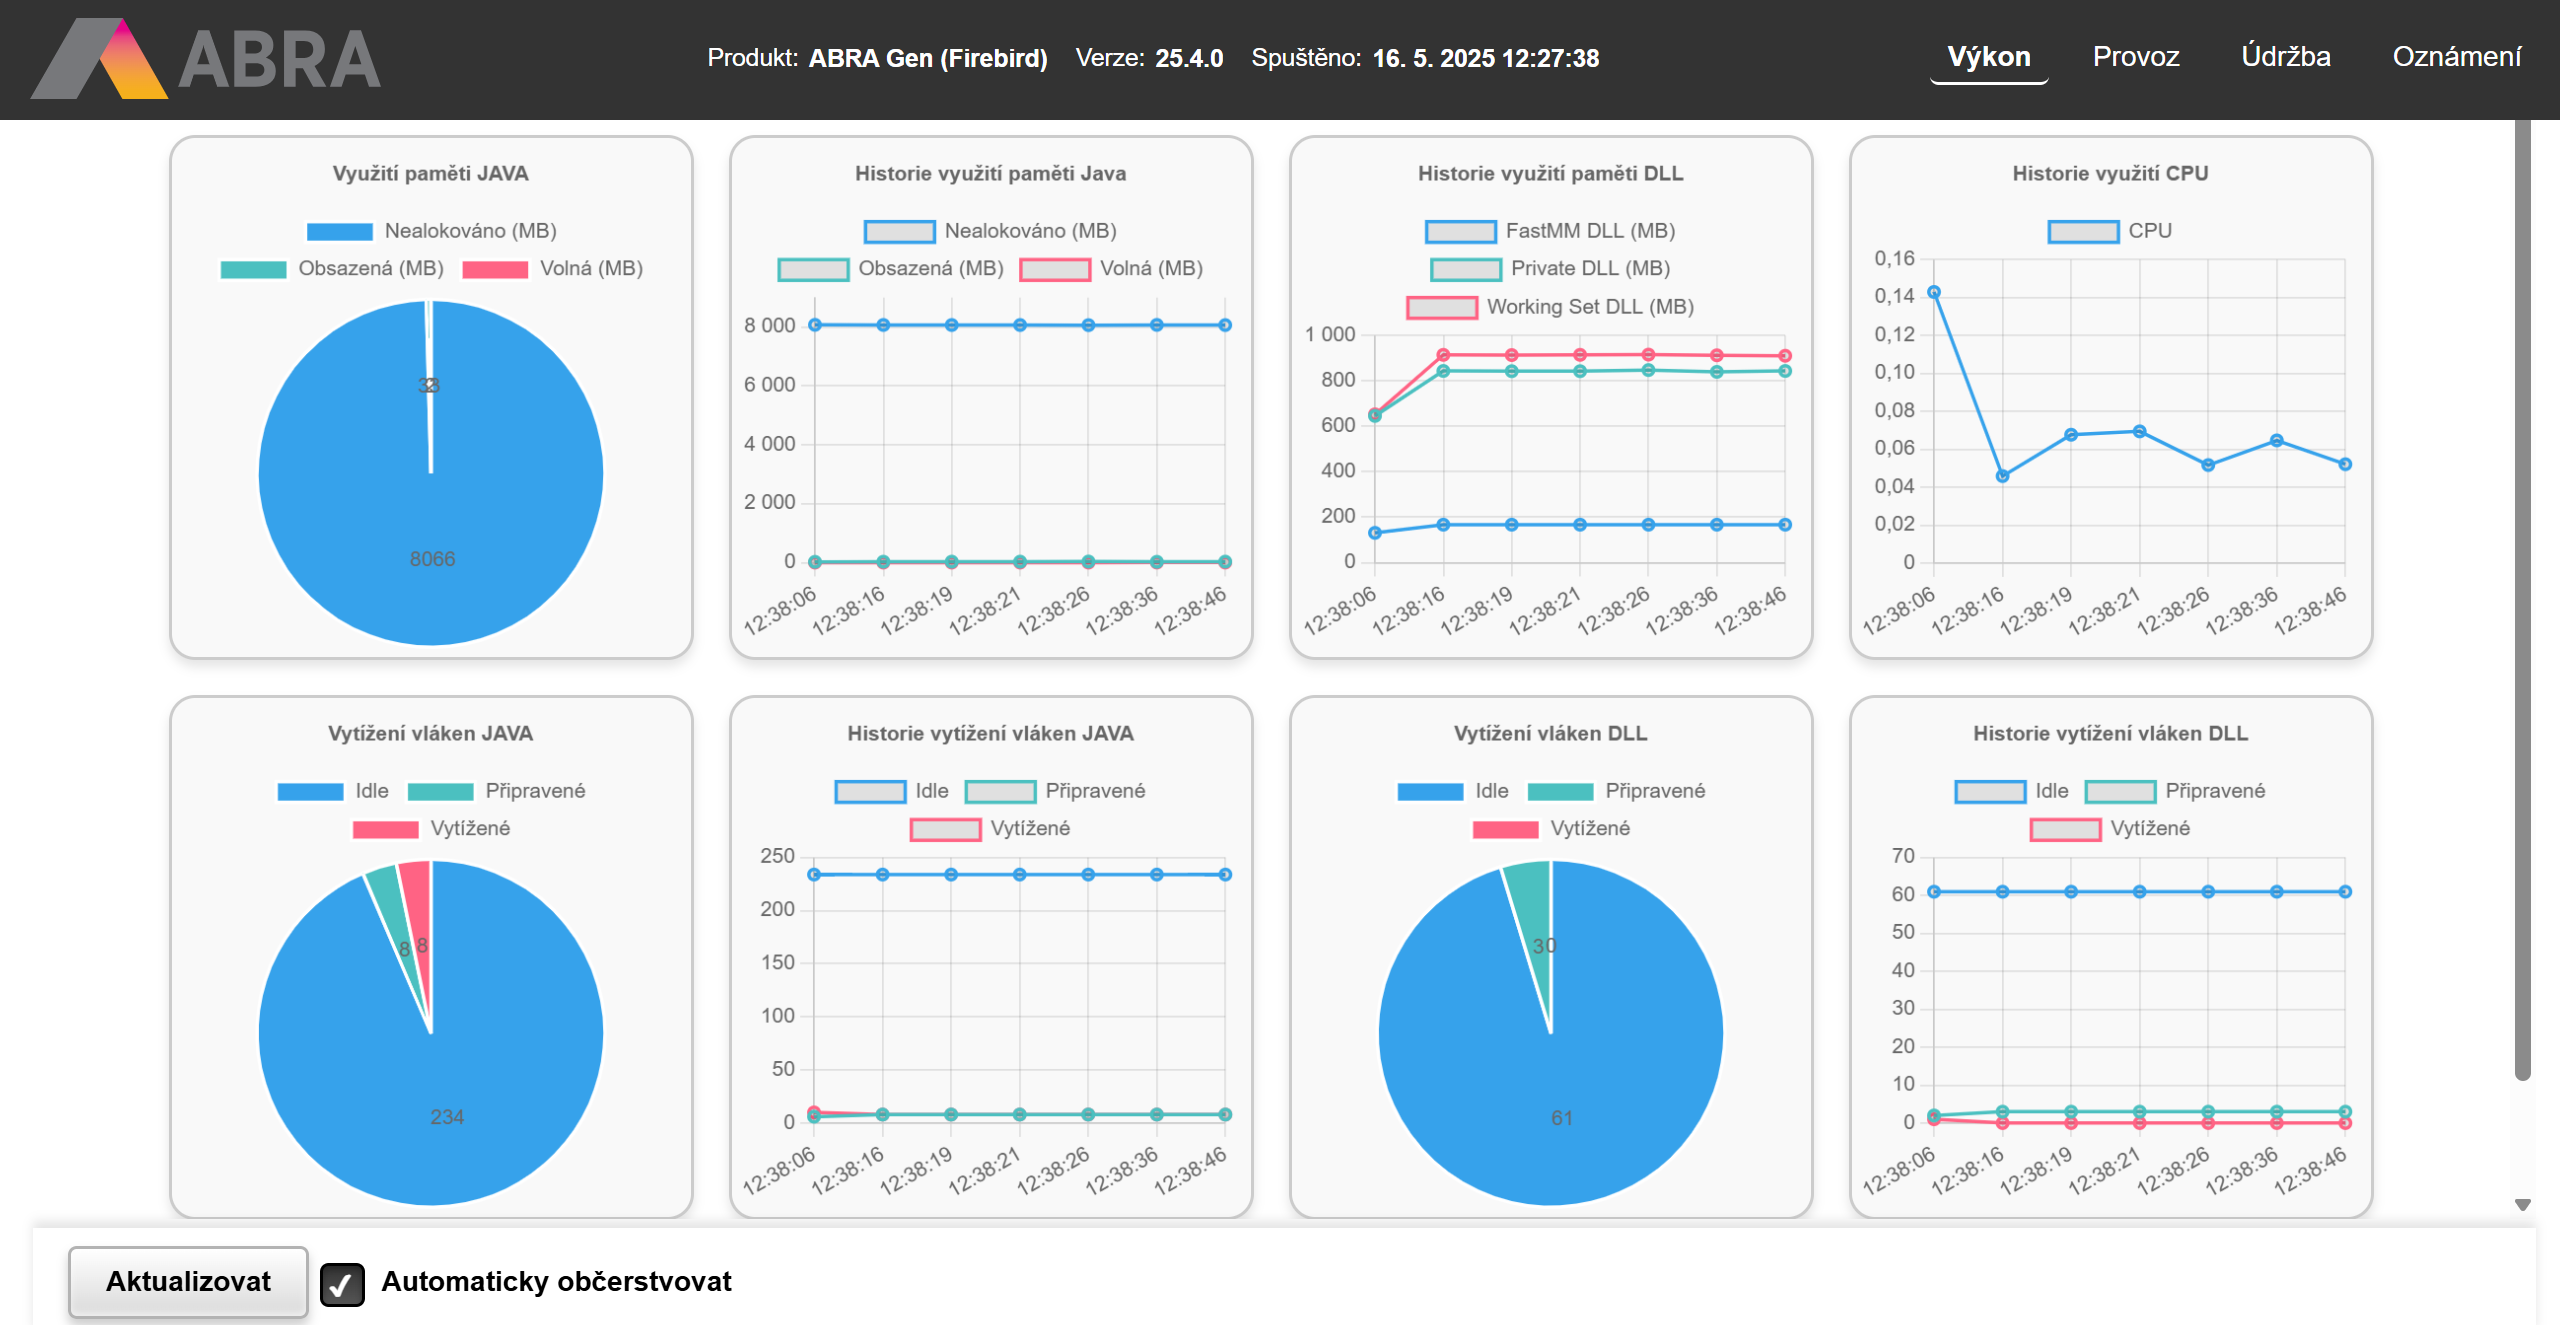
Task: Go to the Oznámení tab
Action: click(x=2456, y=57)
